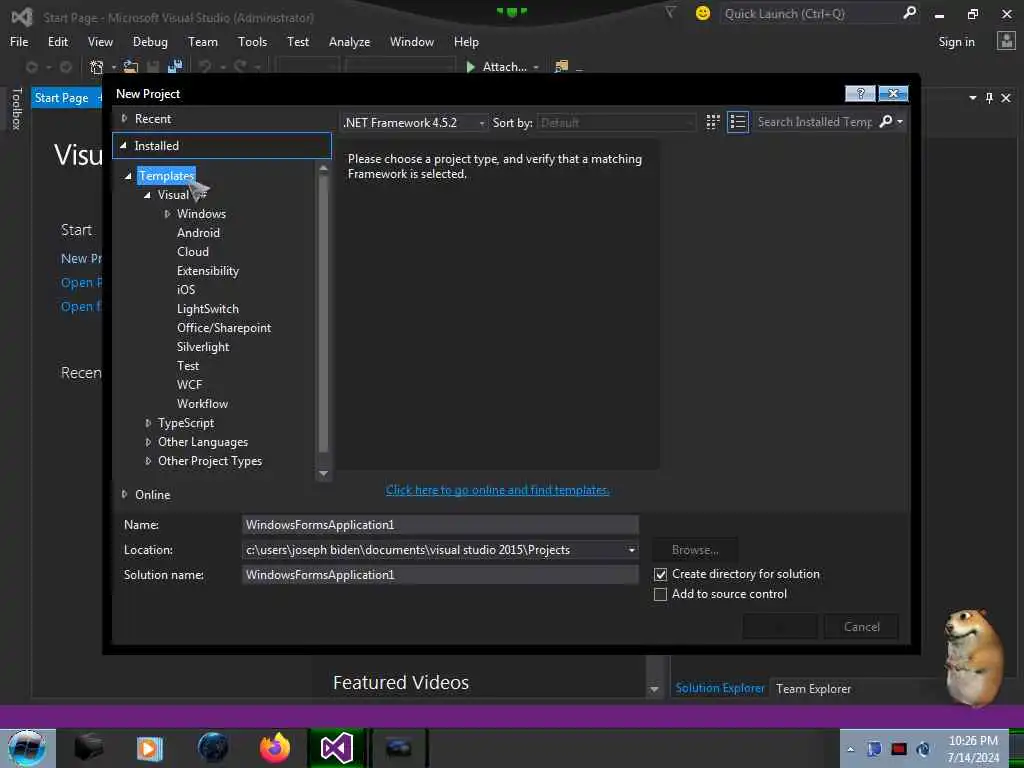1024x768 pixels.
Task: Click the notifications flag icon in title bar
Action: [x=670, y=12]
